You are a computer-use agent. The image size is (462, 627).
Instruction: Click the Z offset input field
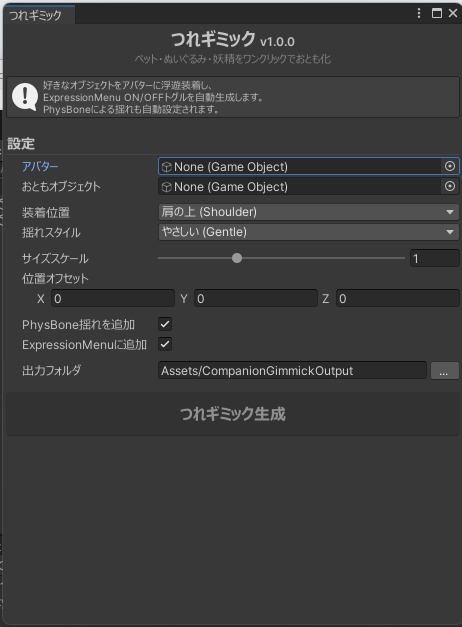pyautogui.click(x=398, y=299)
